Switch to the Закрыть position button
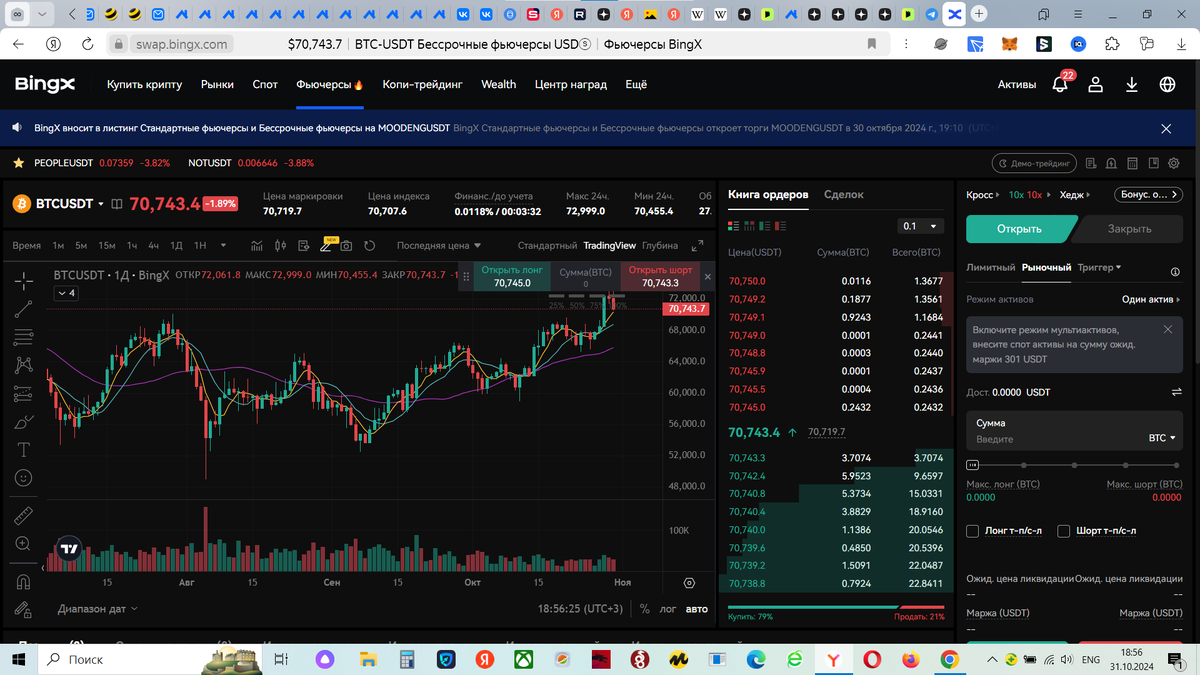1200x675 pixels. (x=1129, y=229)
